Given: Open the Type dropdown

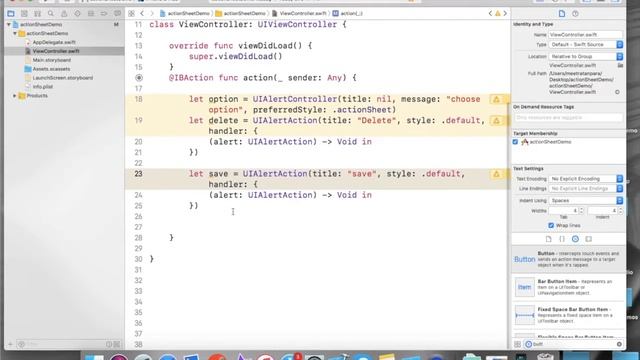Looking at the screenshot, I should pos(586,44).
